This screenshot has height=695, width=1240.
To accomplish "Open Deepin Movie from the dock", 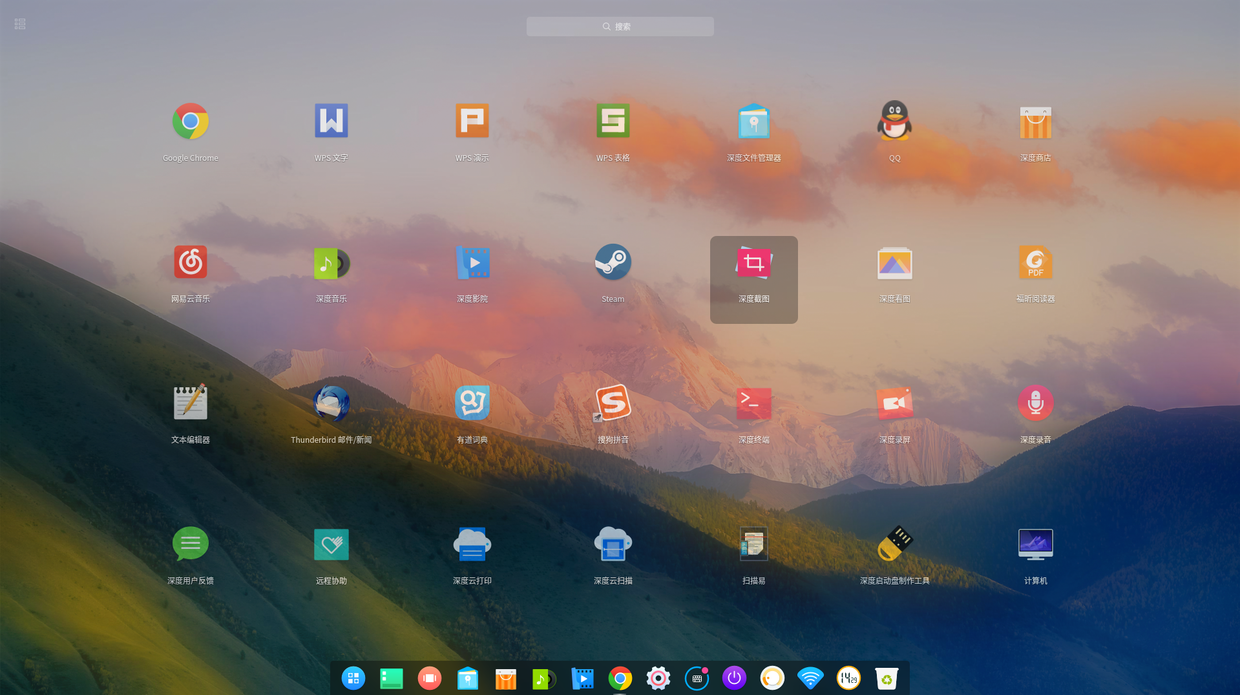I will 582,679.
